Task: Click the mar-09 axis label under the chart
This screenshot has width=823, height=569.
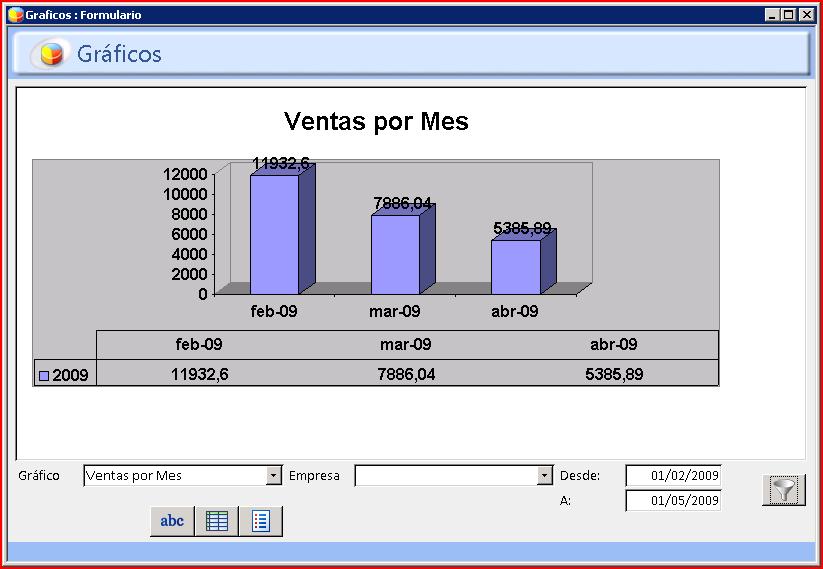Action: click(x=395, y=311)
